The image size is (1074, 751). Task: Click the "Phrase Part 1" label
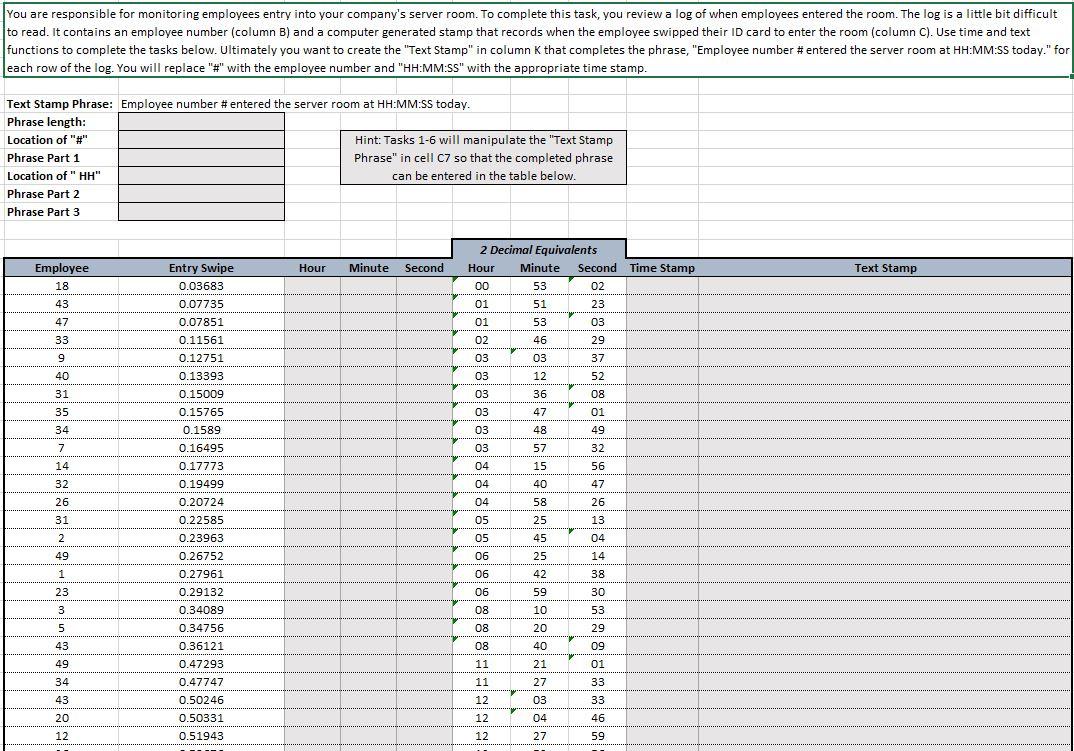43,158
